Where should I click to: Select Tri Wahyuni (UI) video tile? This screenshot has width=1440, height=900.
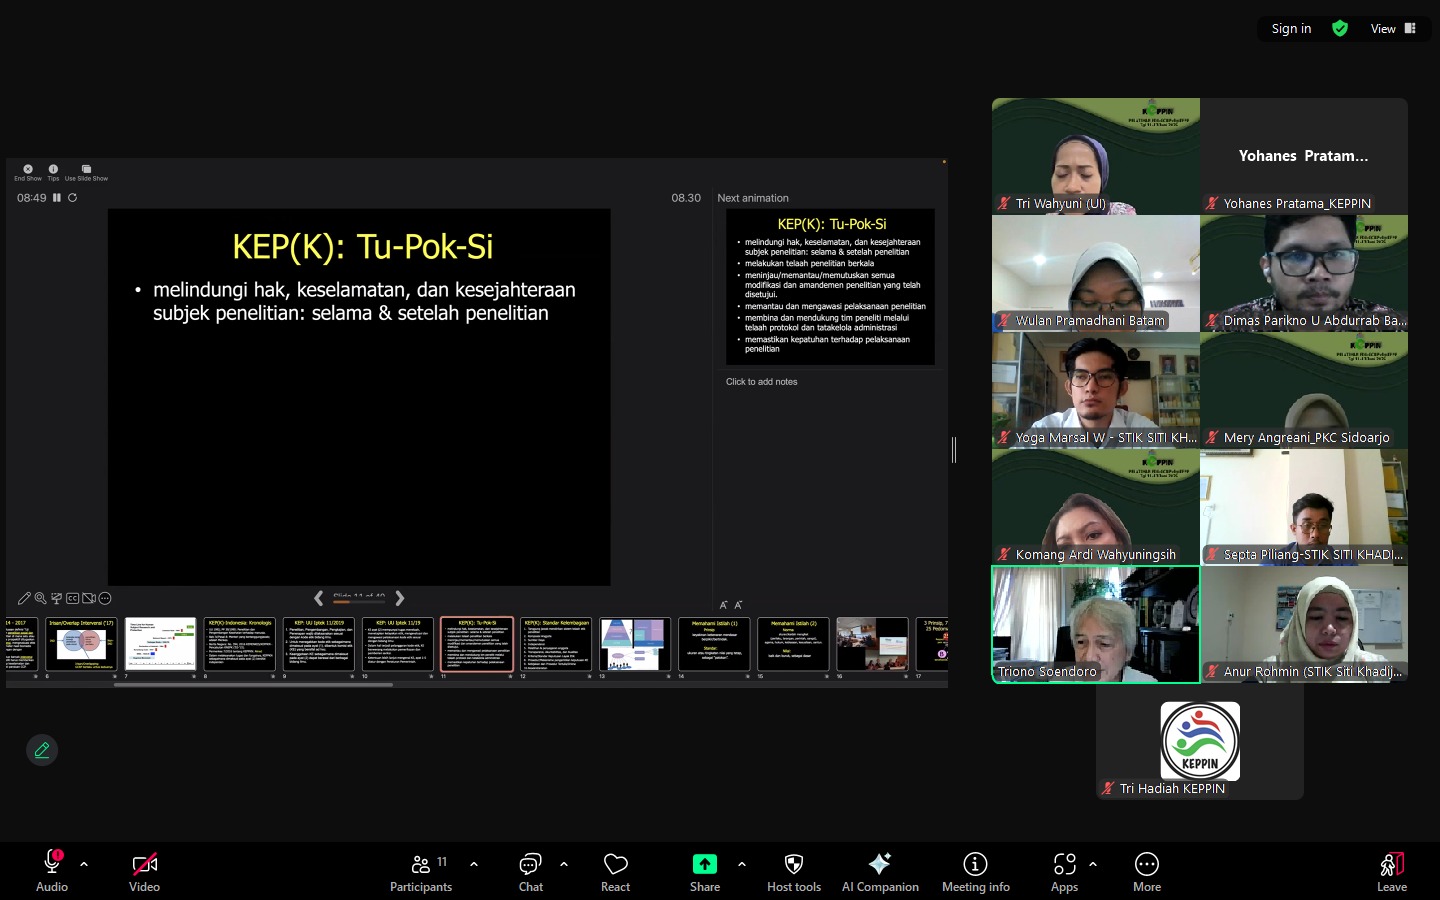[x=1096, y=156]
